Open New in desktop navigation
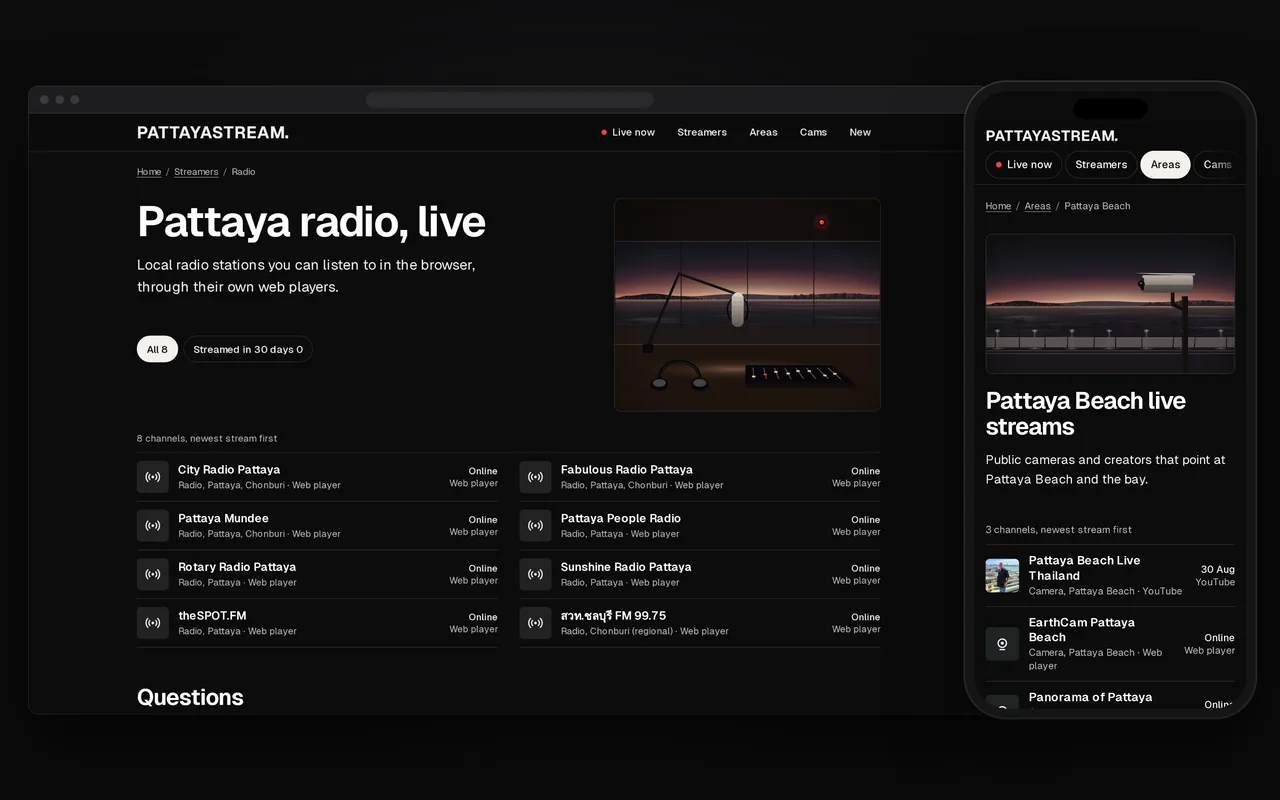This screenshot has height=800, width=1280. pyautogui.click(x=860, y=132)
